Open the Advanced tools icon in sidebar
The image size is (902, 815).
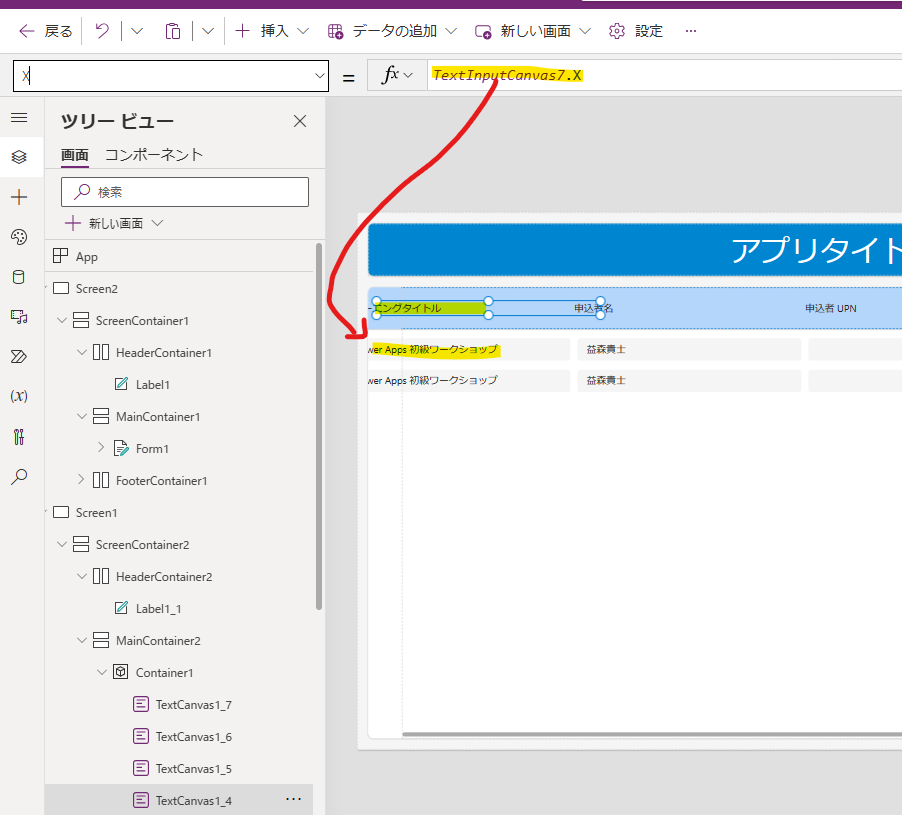(19, 437)
